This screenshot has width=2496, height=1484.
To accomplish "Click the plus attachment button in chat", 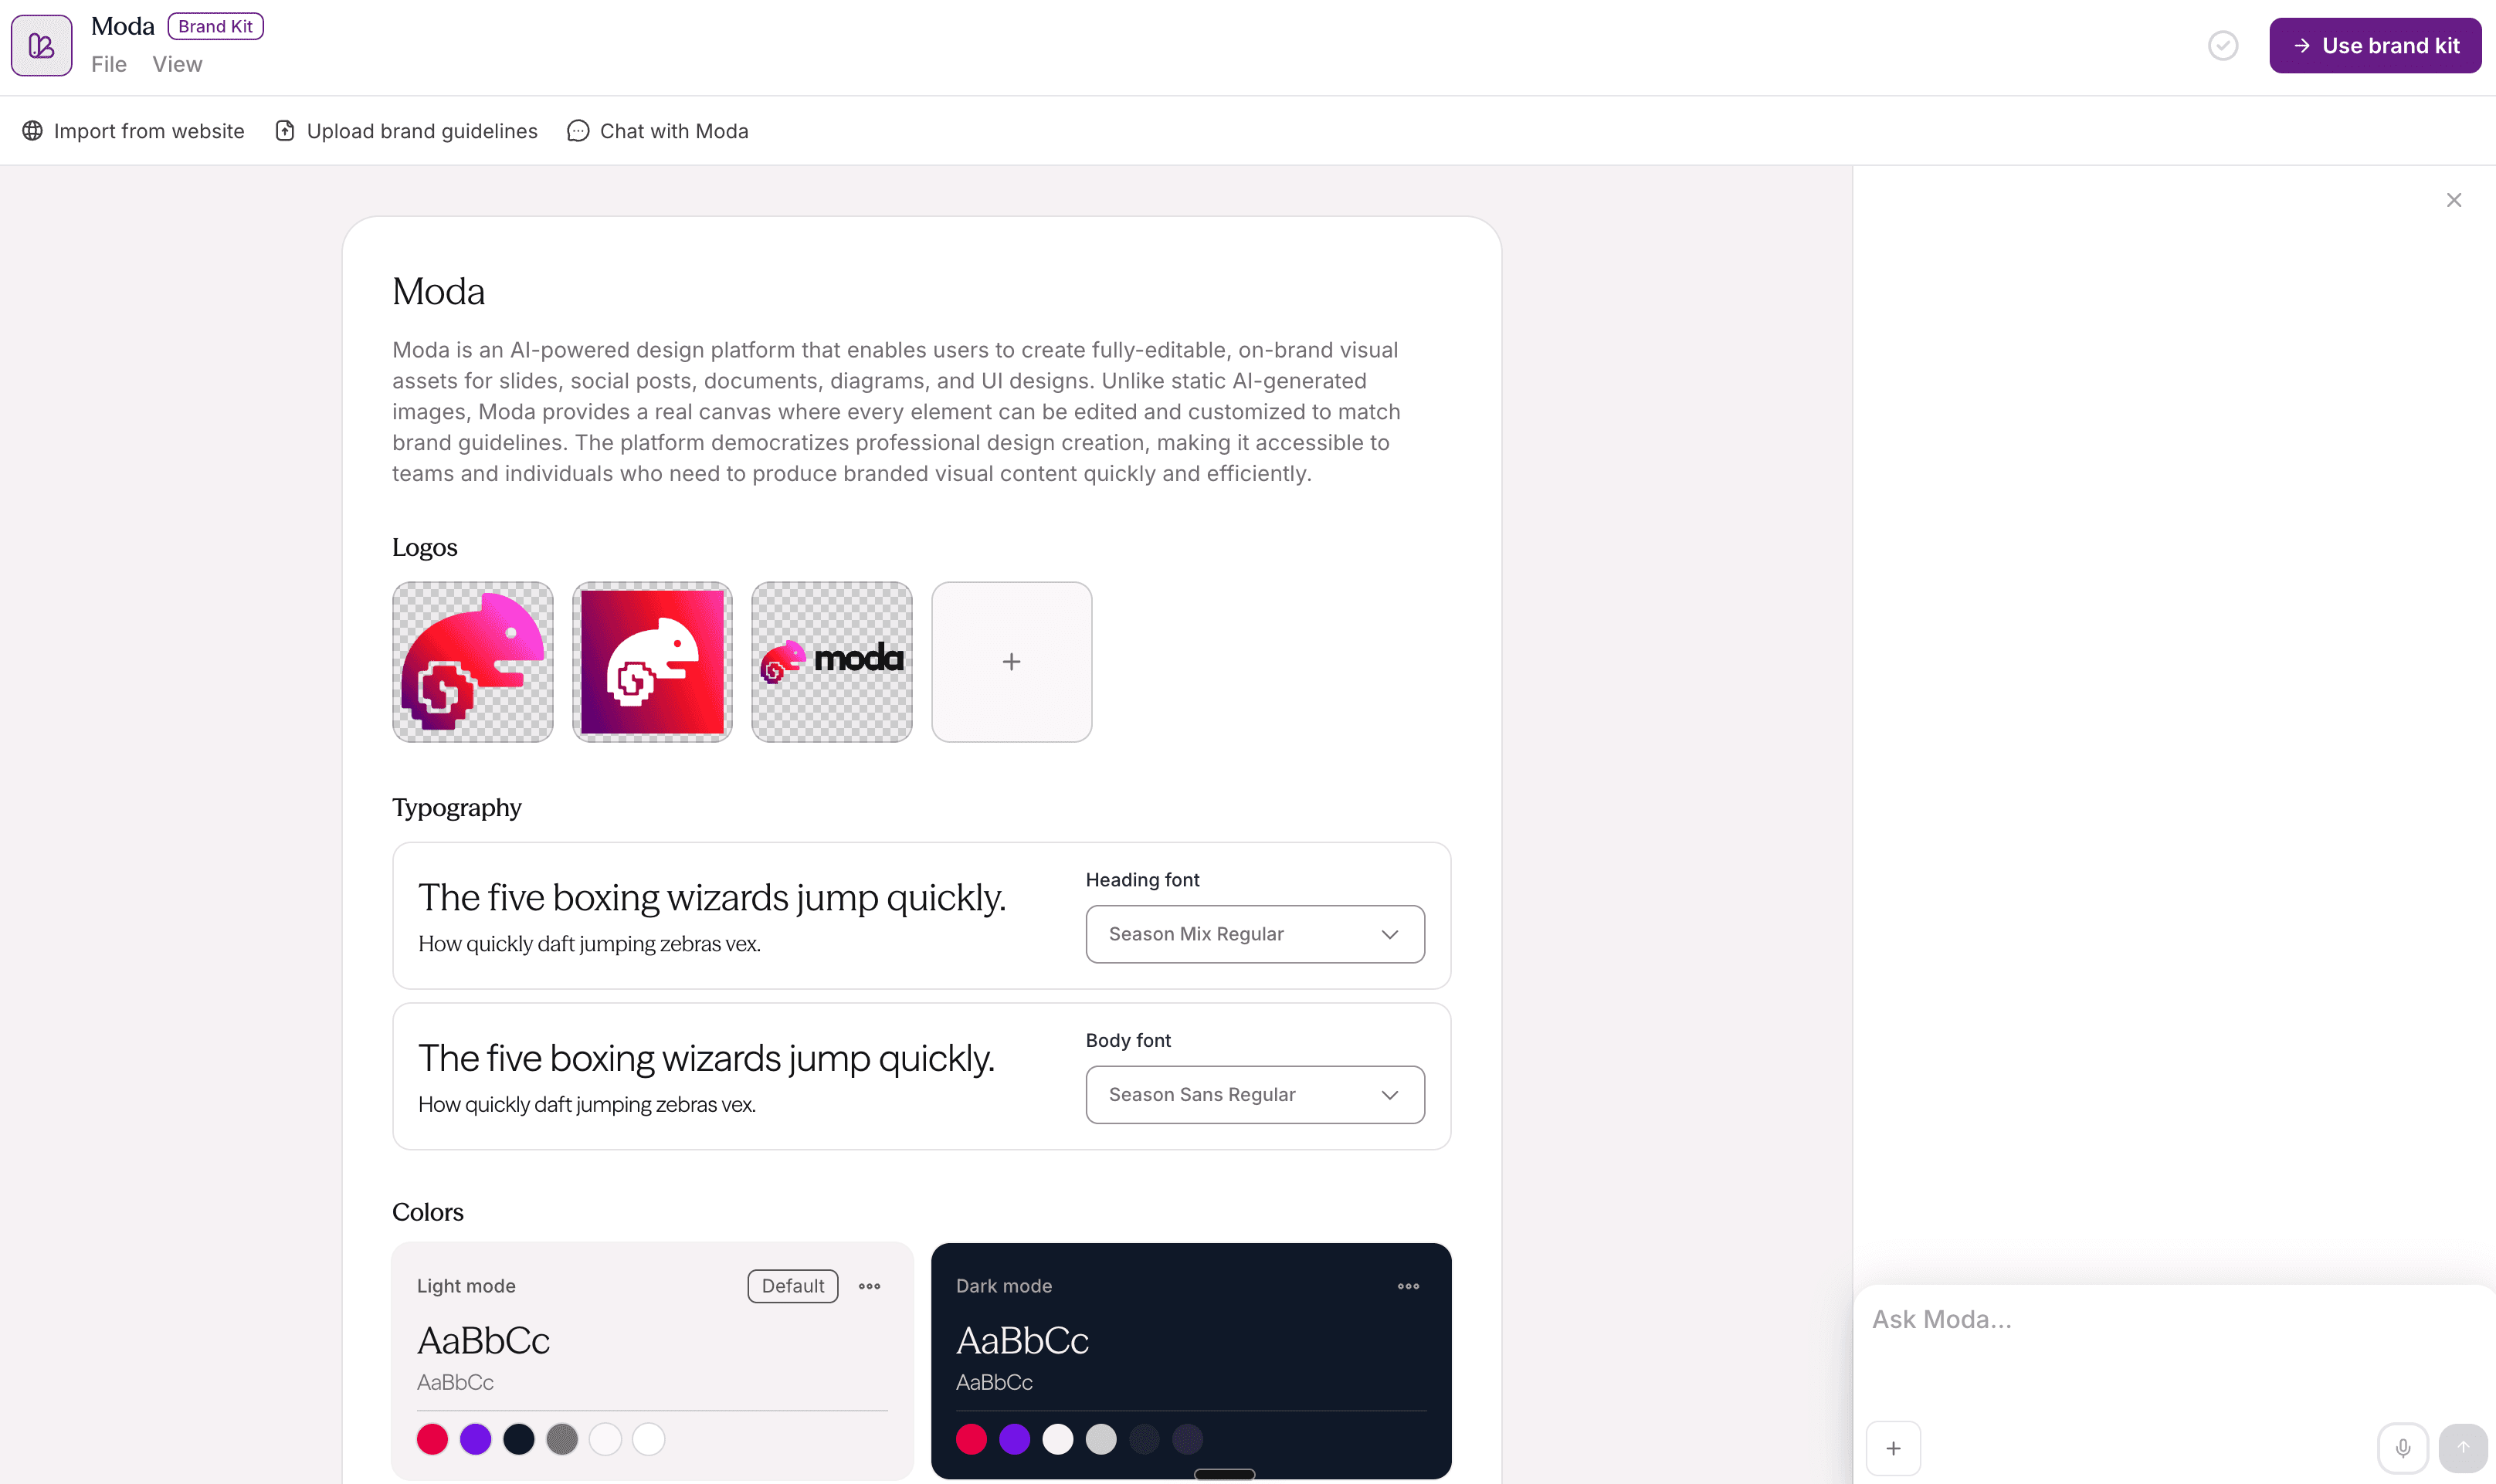I will [1893, 1448].
